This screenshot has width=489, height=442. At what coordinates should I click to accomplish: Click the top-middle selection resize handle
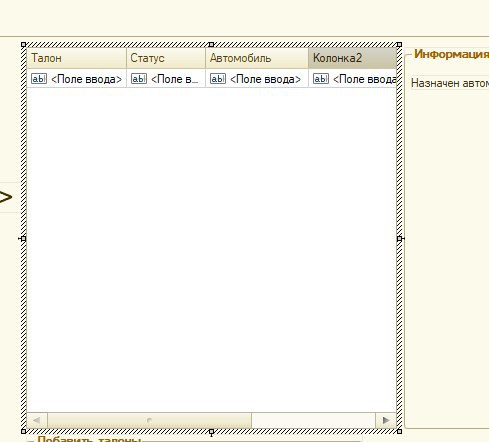coord(211,44)
